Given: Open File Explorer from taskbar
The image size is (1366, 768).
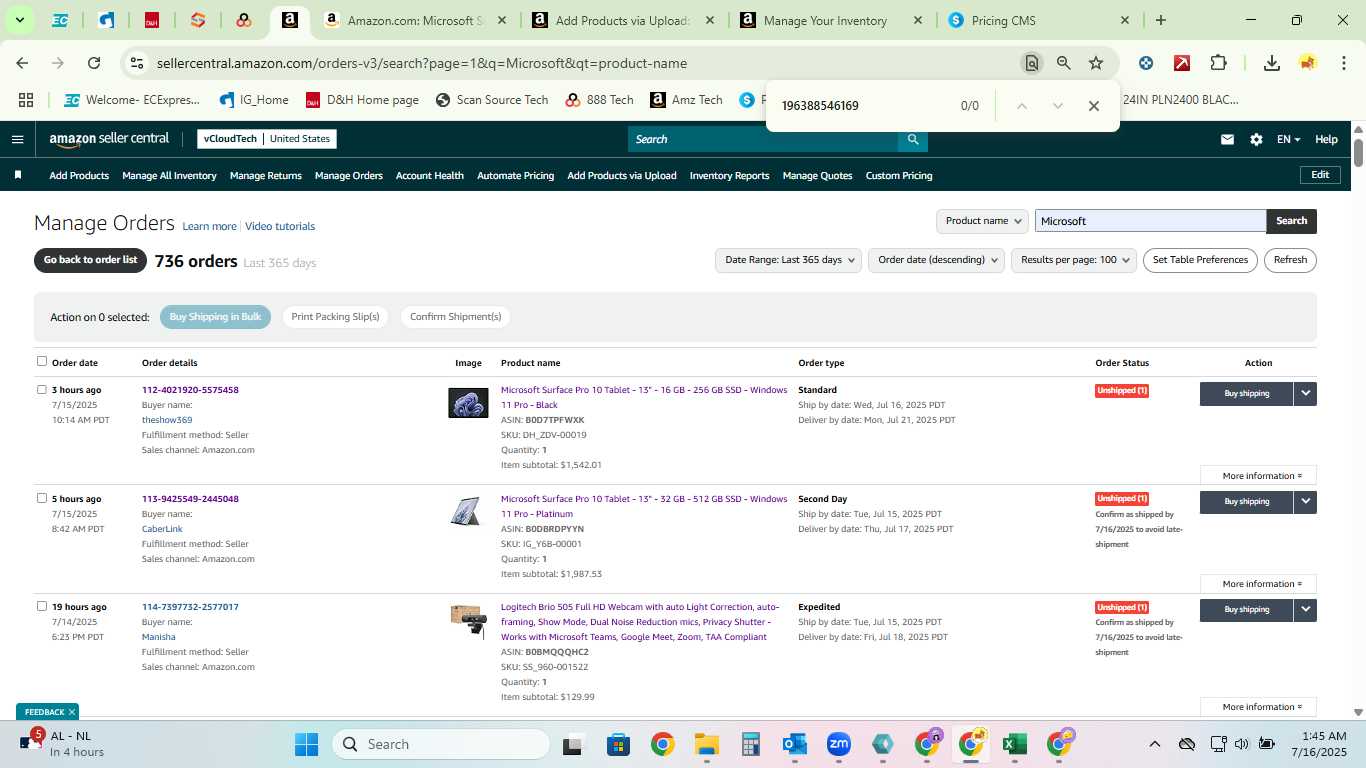Looking at the screenshot, I should click(x=707, y=744).
